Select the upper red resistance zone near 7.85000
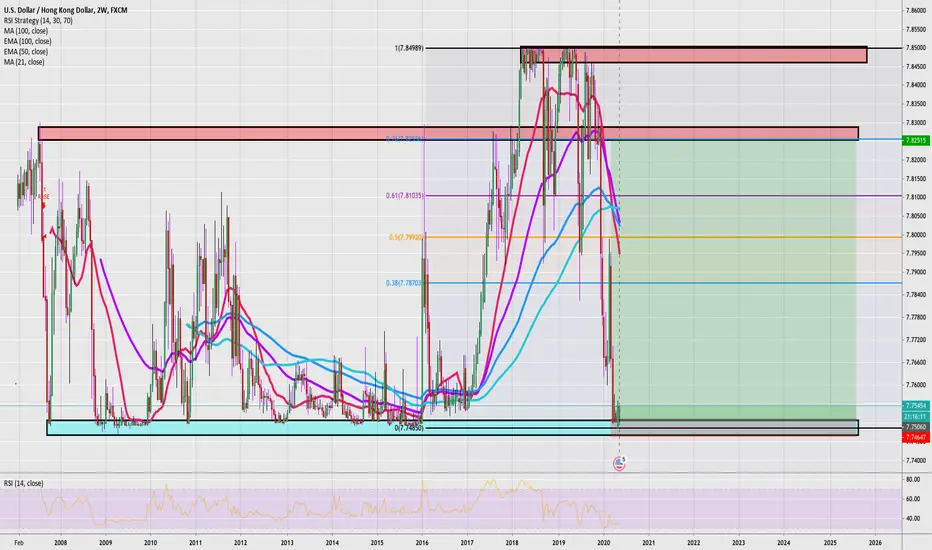 [693, 55]
